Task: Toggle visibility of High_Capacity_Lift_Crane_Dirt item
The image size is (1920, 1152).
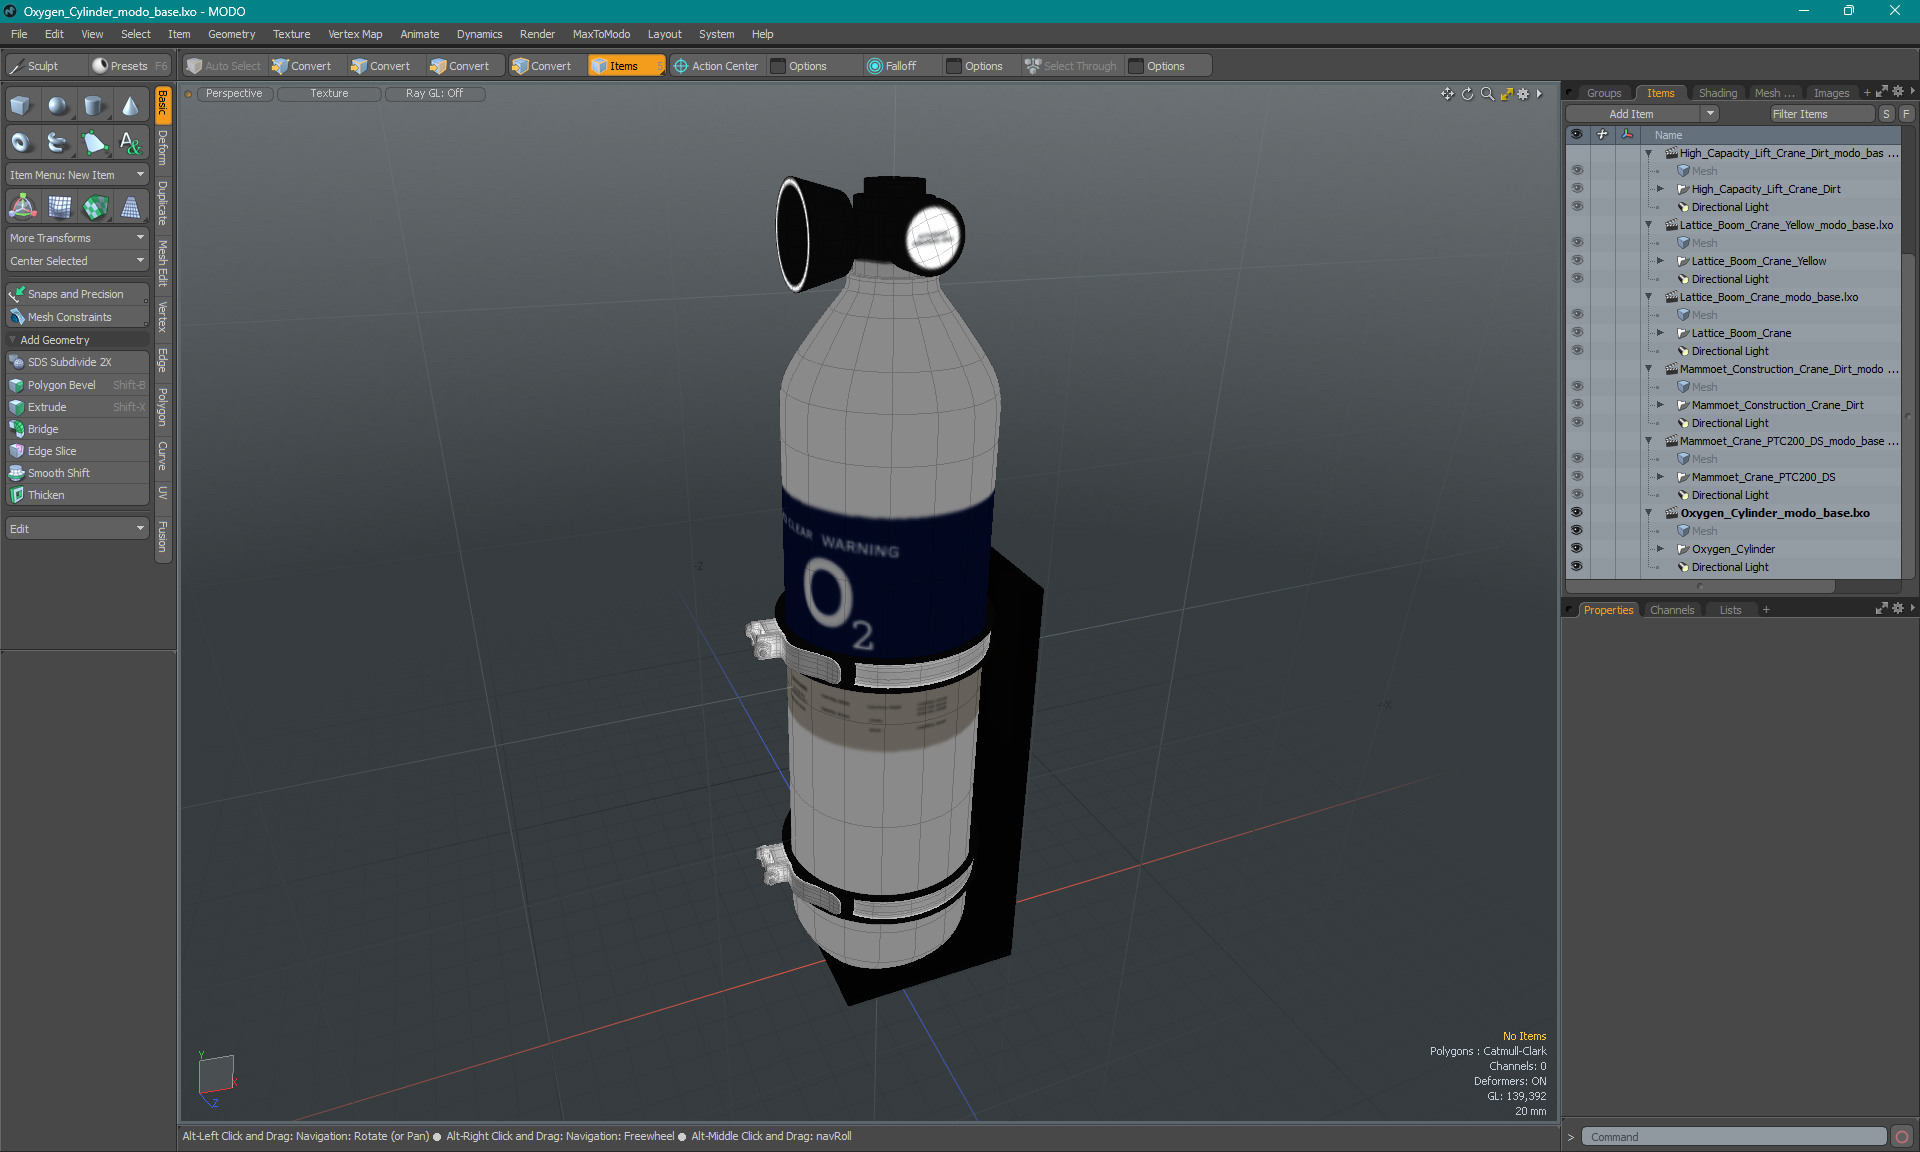Action: click(1577, 189)
